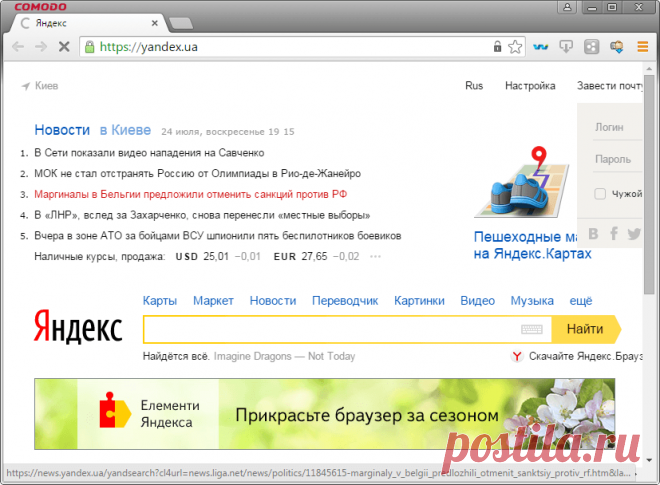Screen dimensions: 660x485
Task: Click the VK login icon
Action: [x=593, y=233]
